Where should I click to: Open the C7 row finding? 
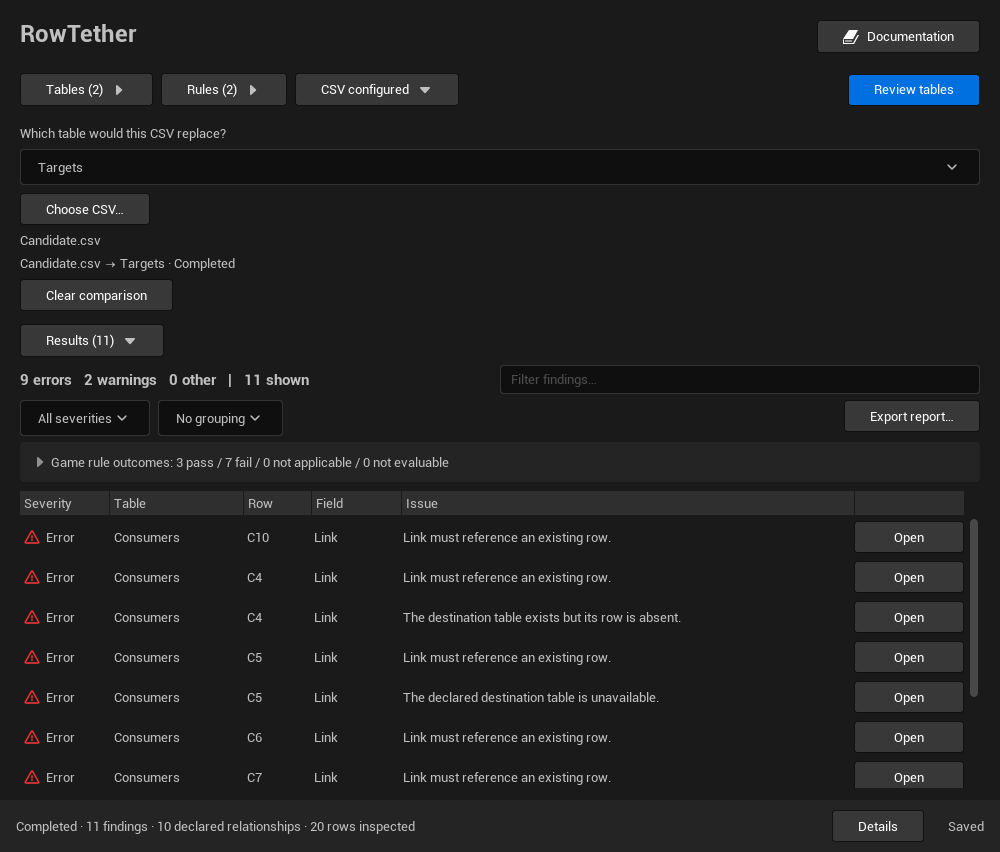909,777
